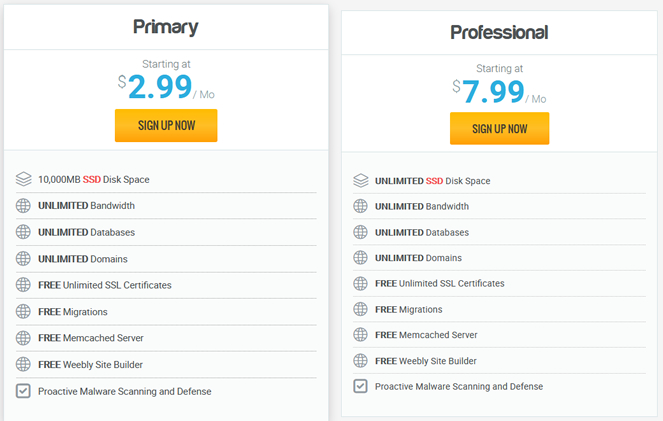Screen dimensions: 663x421
Task: Click globe icon beside Professional Free Migrations
Action: click(x=360, y=309)
